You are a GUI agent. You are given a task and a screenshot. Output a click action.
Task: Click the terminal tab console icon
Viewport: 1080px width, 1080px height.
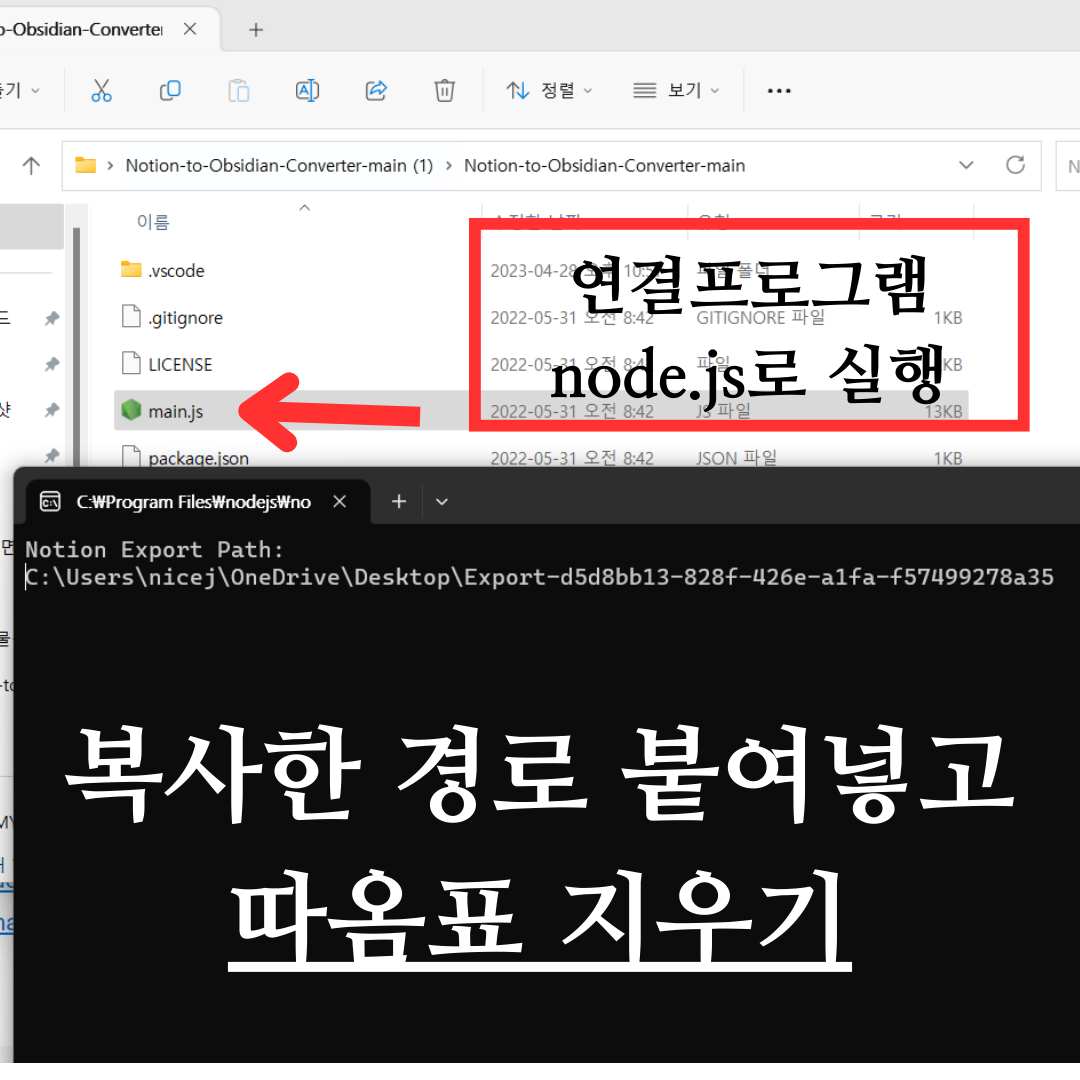pyautogui.click(x=50, y=502)
